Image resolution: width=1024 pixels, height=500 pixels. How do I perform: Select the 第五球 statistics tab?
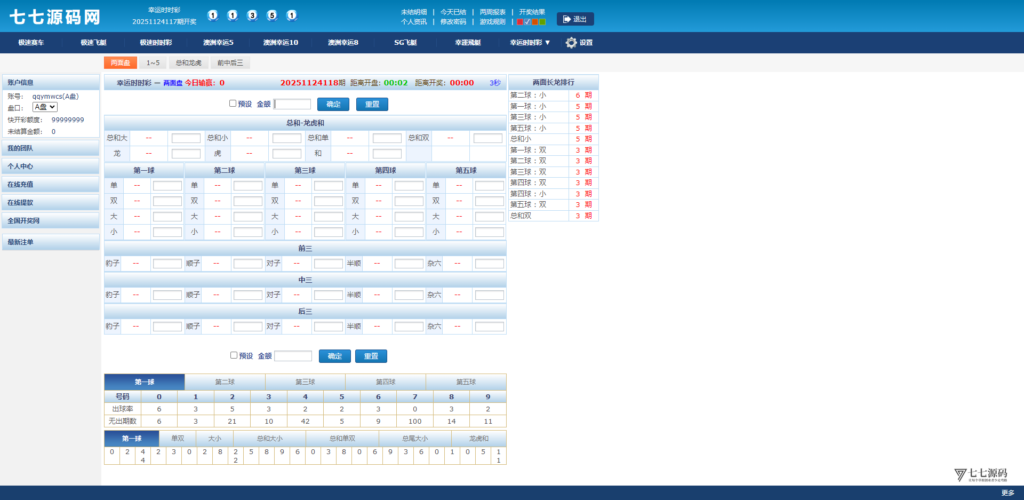(x=466, y=382)
